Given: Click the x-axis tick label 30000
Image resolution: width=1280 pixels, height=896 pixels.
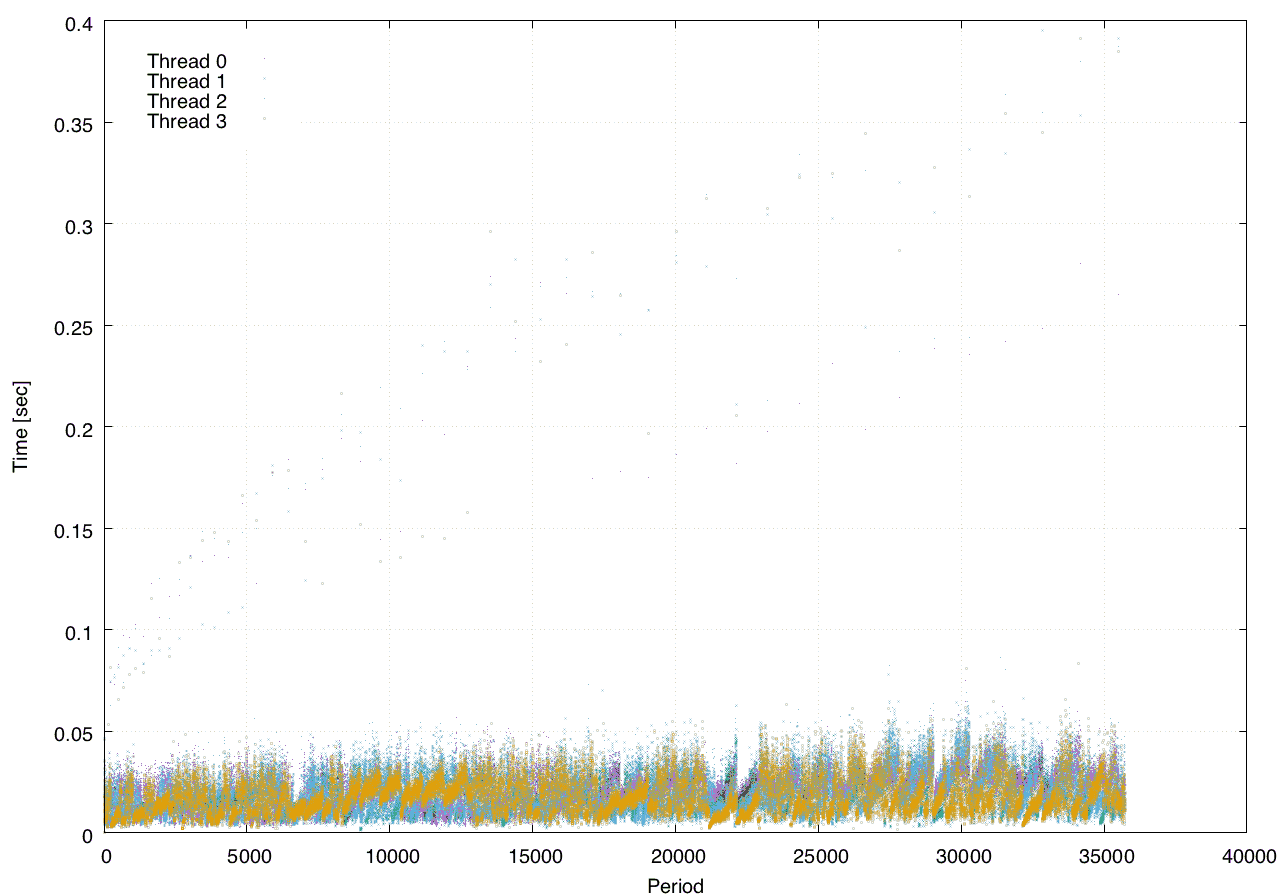Looking at the screenshot, I should (961, 856).
